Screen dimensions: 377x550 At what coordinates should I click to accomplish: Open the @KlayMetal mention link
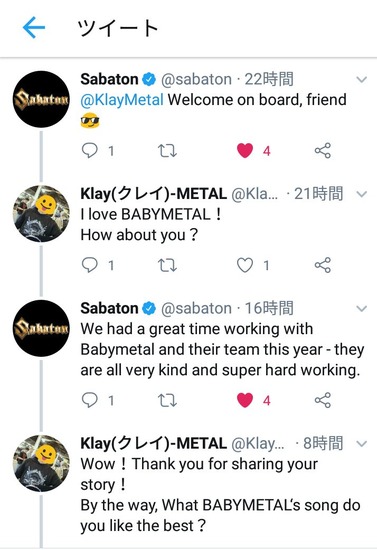coord(122,100)
